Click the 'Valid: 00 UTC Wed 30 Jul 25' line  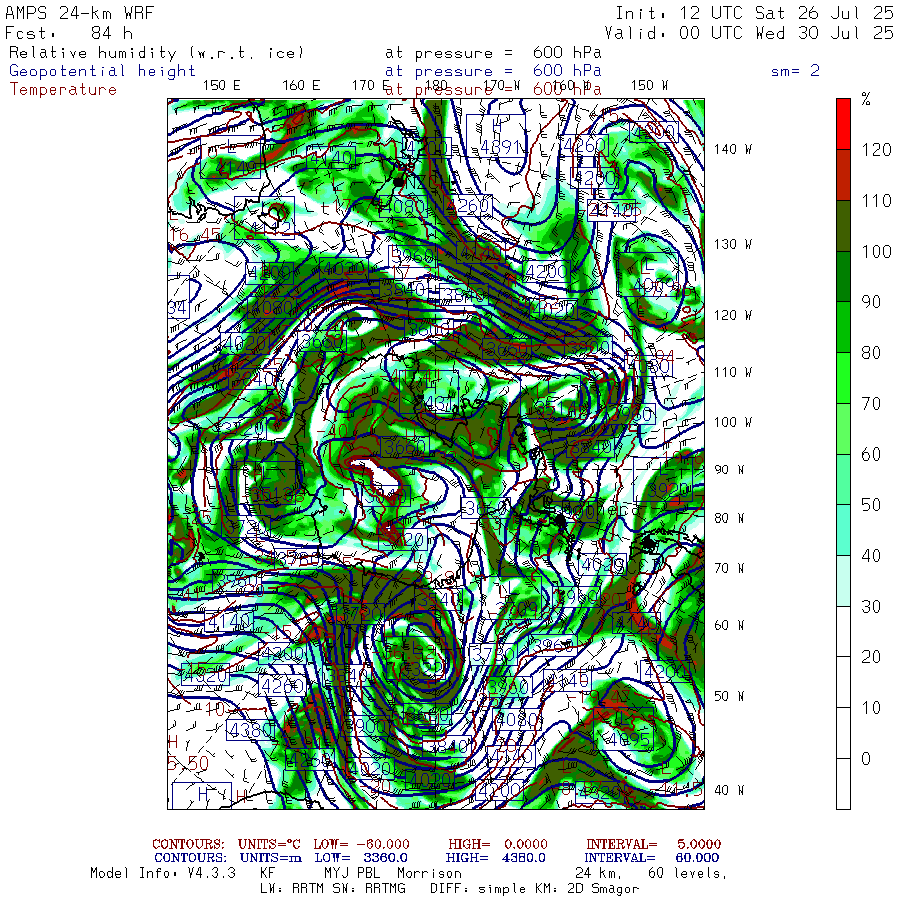tap(748, 33)
